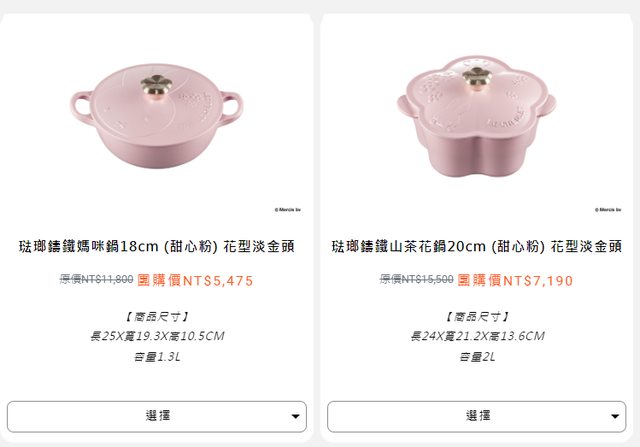Click the gold flower knob on 媽咪鍋 lid
640x447 pixels.
click(x=156, y=87)
